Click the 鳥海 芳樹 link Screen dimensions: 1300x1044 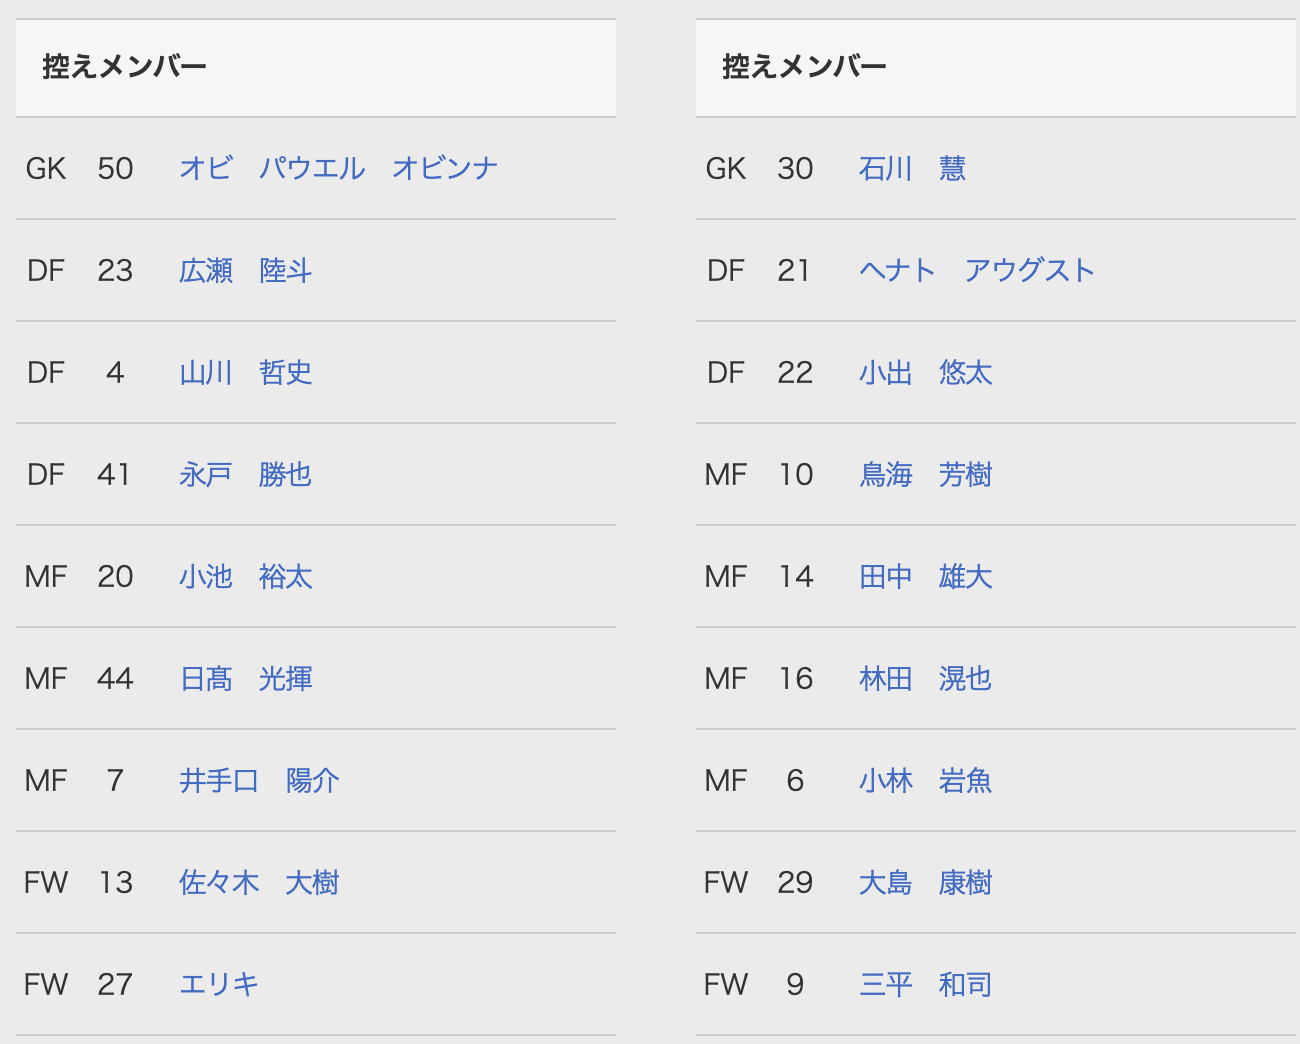(x=925, y=474)
